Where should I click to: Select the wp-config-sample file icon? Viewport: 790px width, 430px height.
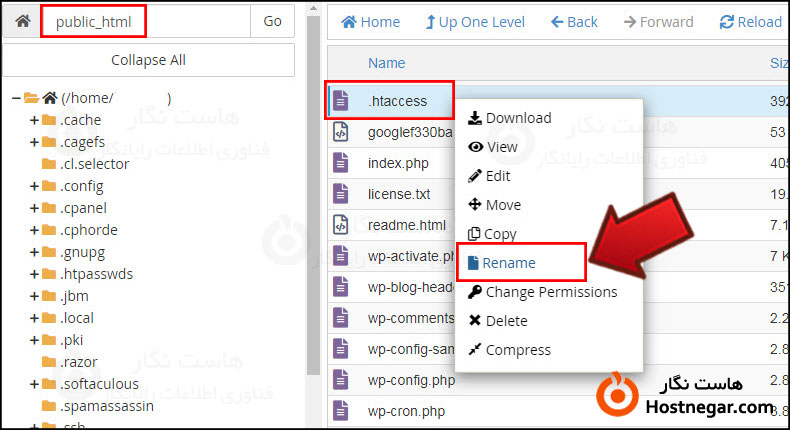(341, 349)
